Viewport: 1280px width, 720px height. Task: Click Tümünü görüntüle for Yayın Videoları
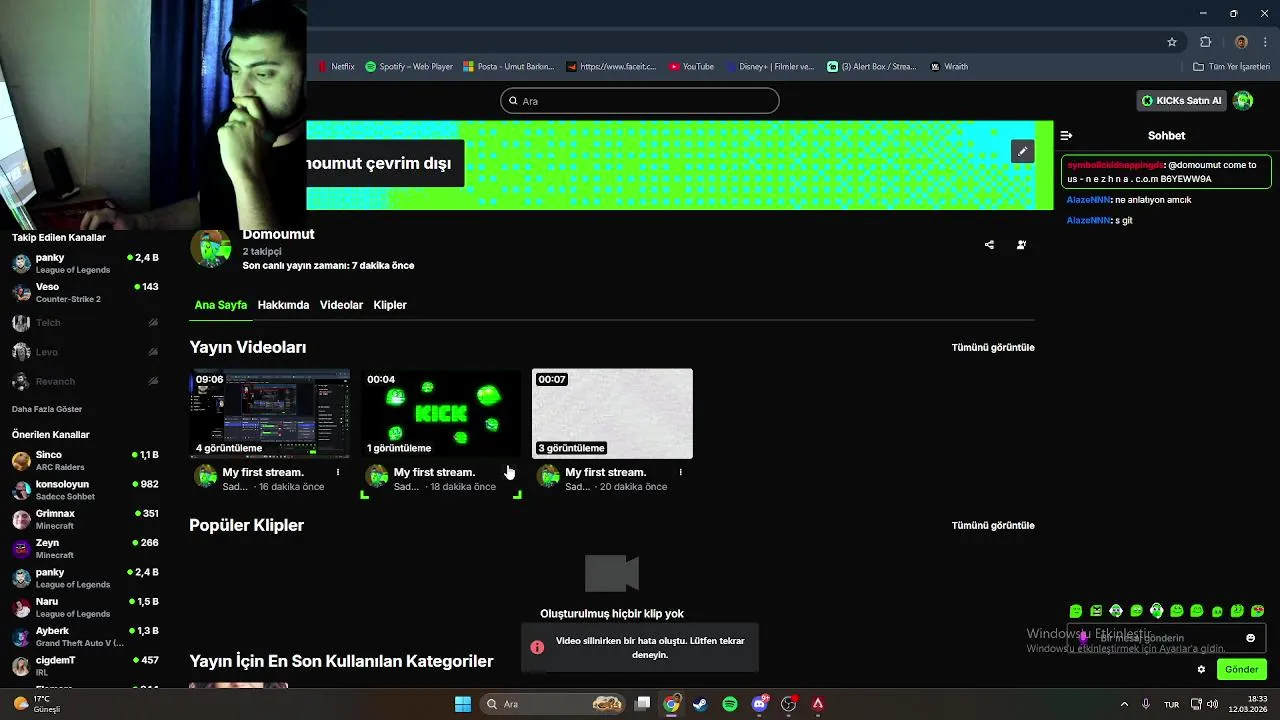pos(993,347)
